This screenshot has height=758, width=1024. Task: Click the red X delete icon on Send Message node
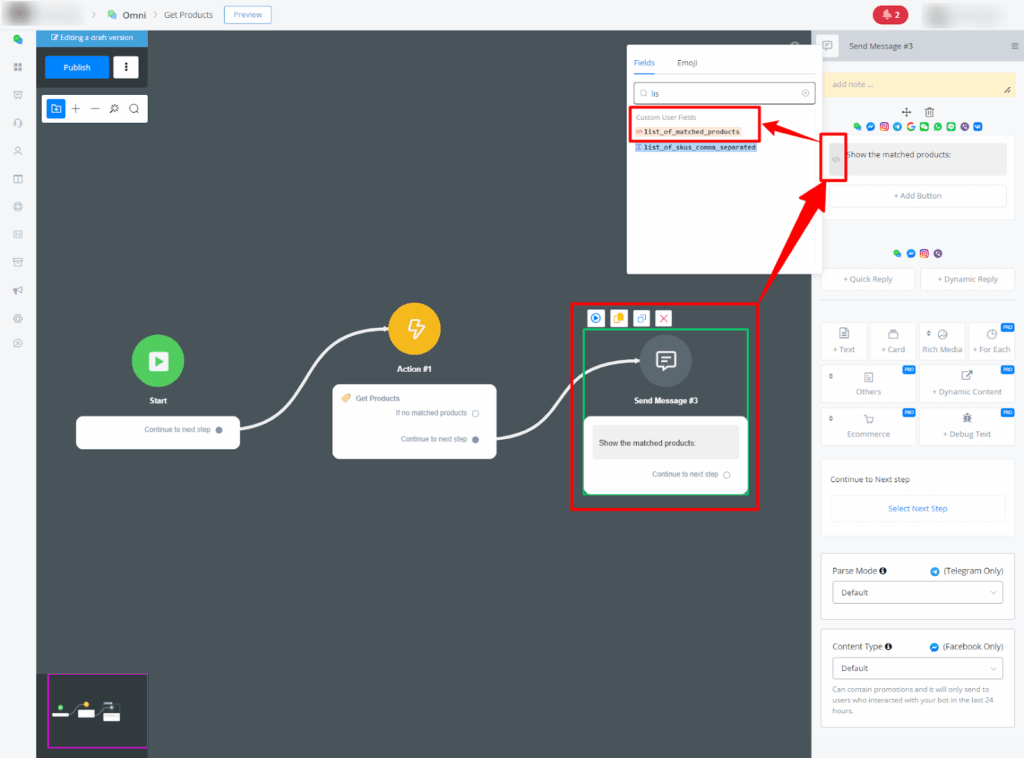click(664, 318)
